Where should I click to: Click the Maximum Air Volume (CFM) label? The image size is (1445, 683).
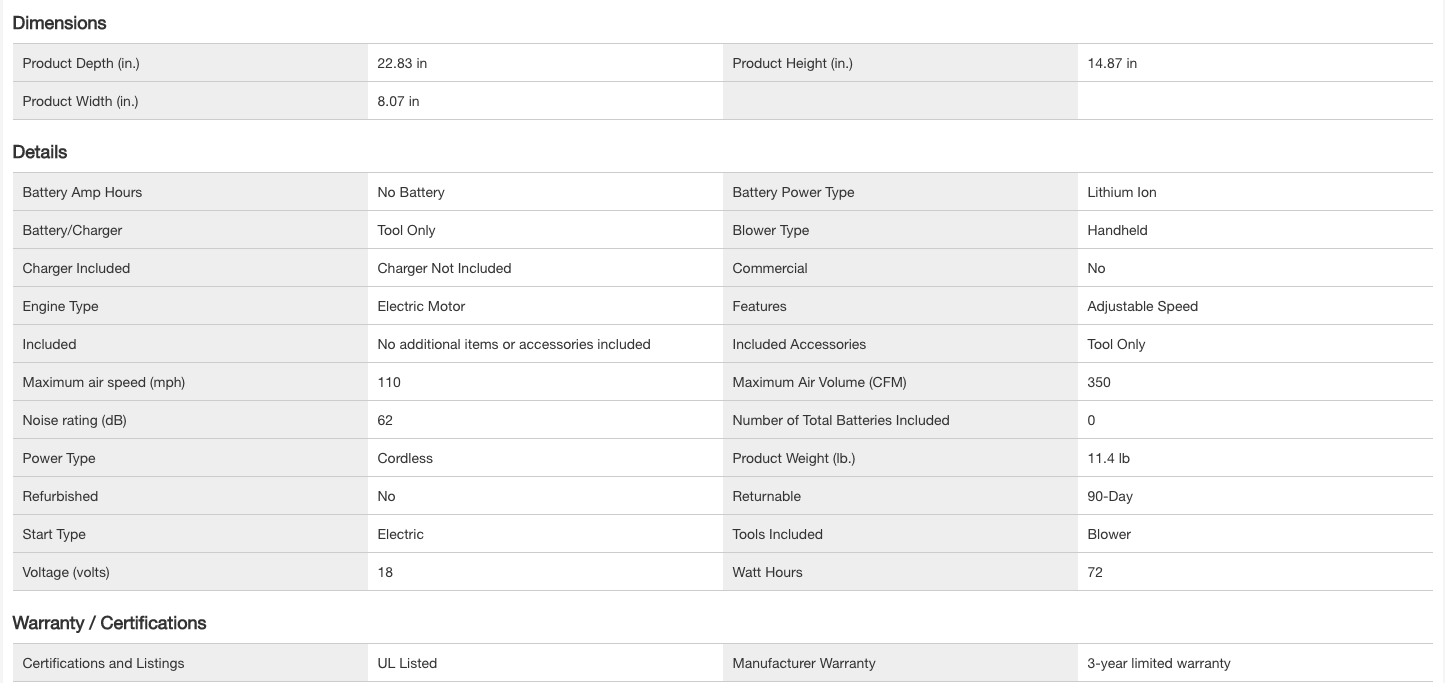click(819, 382)
